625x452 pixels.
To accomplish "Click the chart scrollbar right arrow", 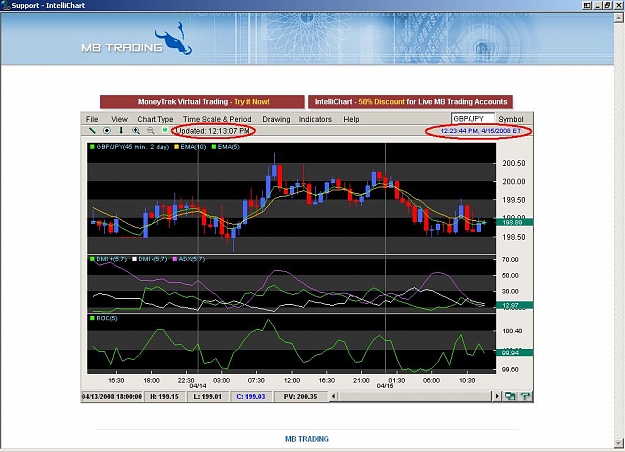I will [497, 396].
